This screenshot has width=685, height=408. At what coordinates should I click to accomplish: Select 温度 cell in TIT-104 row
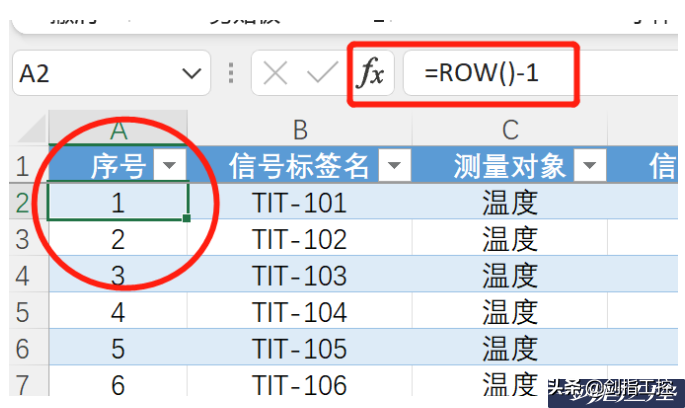(510, 312)
